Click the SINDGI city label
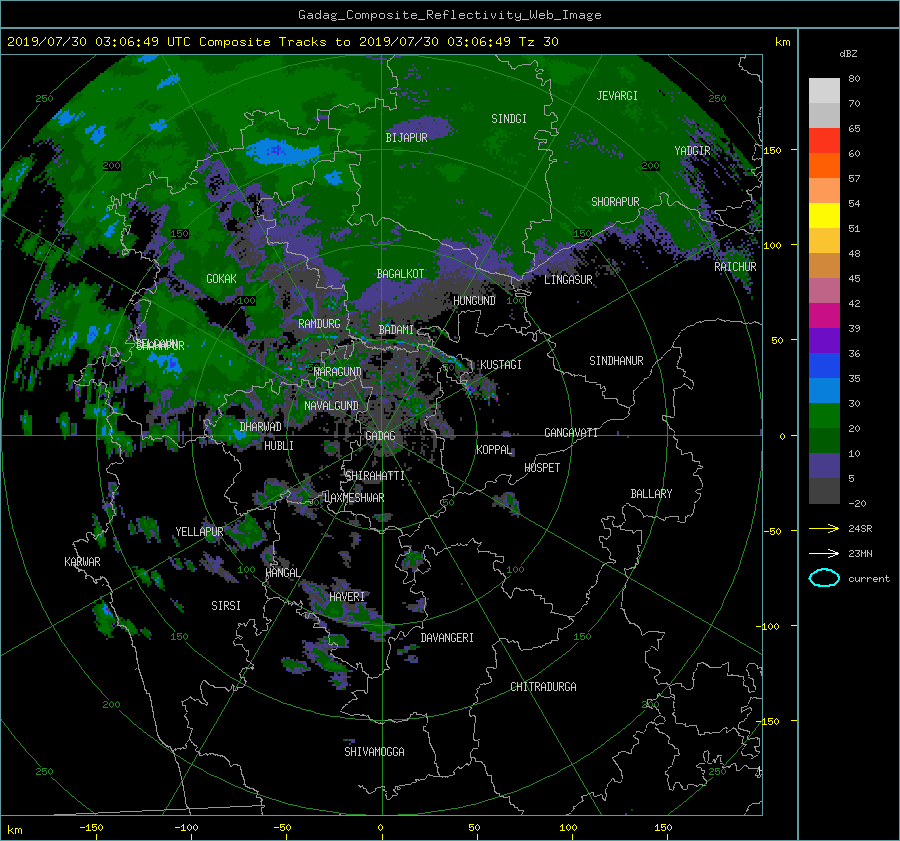Screen dimensions: 900x841 pyautogui.click(x=509, y=119)
